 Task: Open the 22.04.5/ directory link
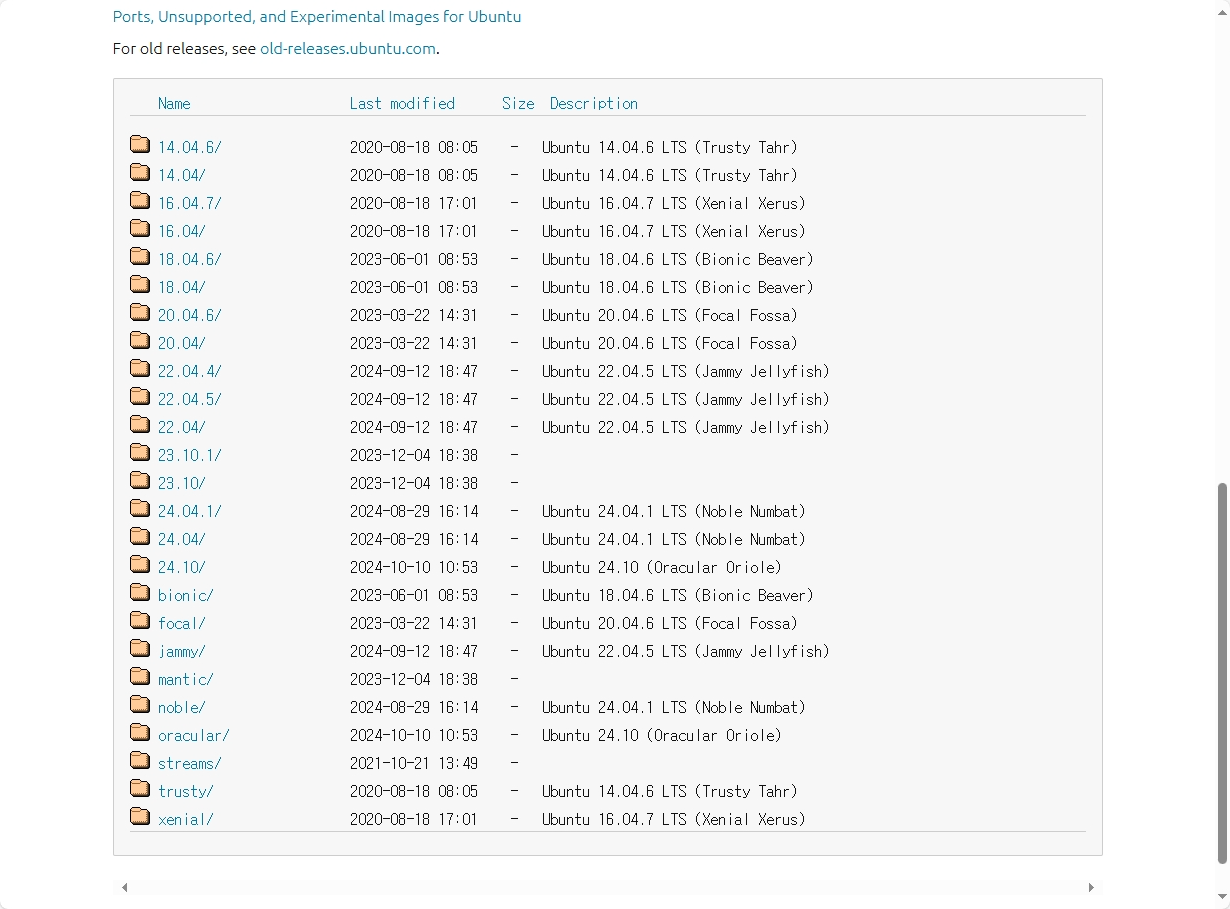pos(190,399)
